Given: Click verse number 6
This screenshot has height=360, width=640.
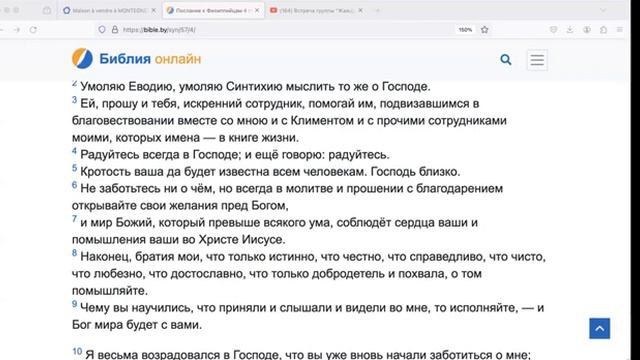Looking at the screenshot, I should [x=74, y=185].
